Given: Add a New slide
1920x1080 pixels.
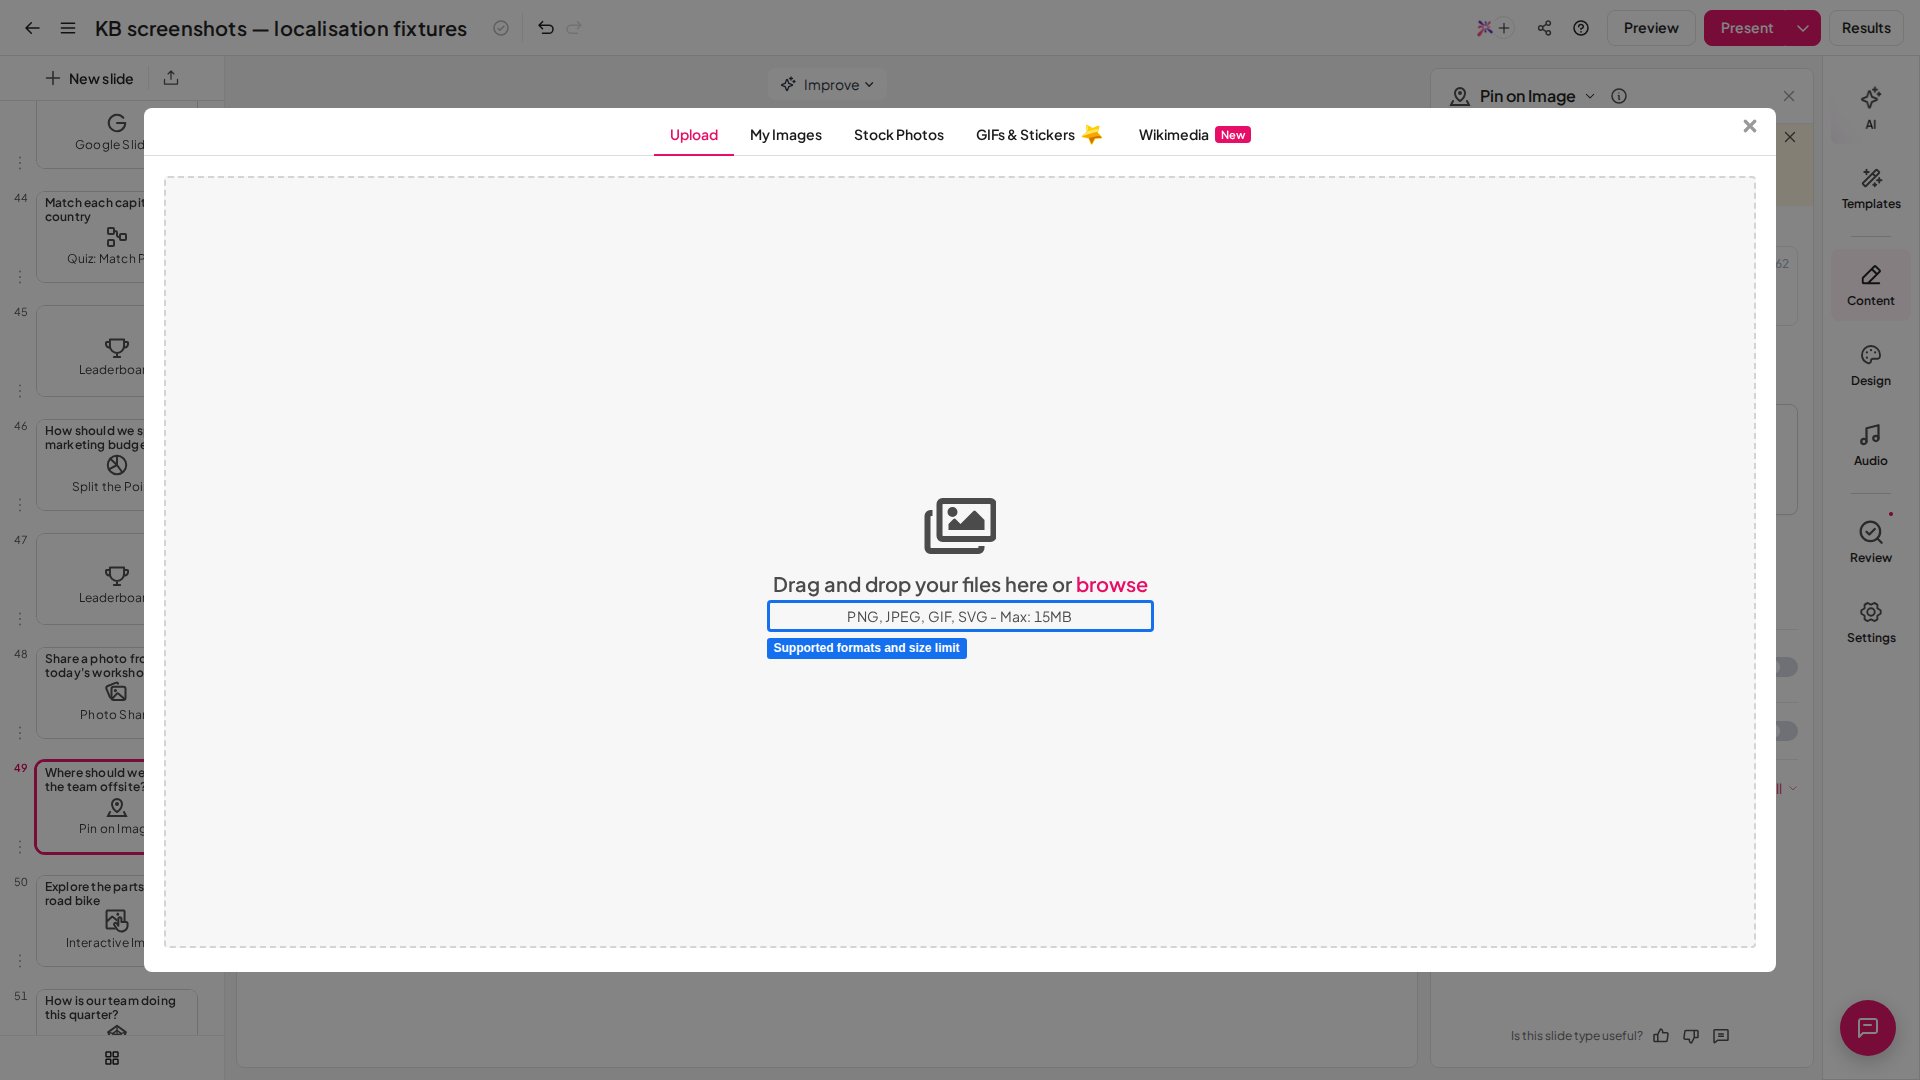Looking at the screenshot, I should pos(89,78).
